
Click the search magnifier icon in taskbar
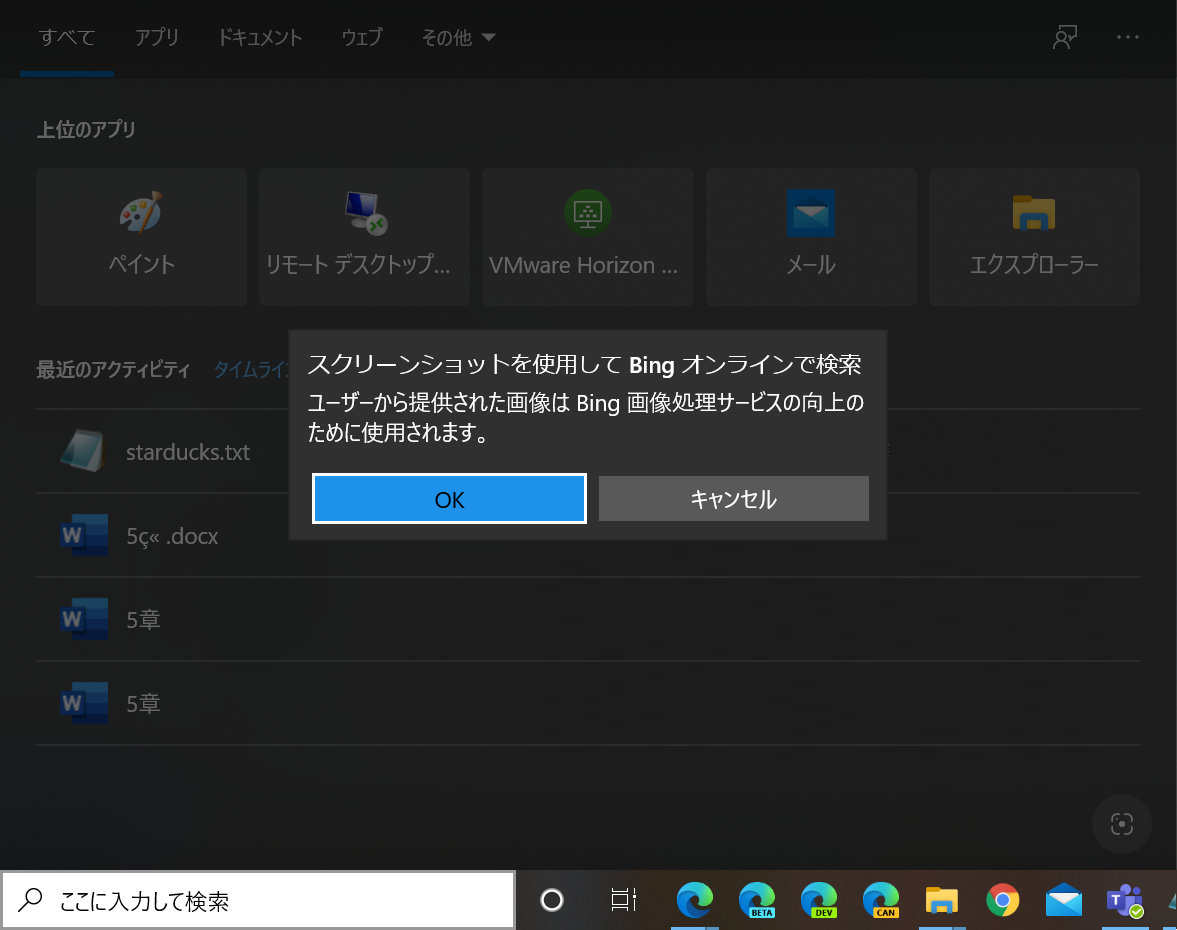tap(30, 899)
